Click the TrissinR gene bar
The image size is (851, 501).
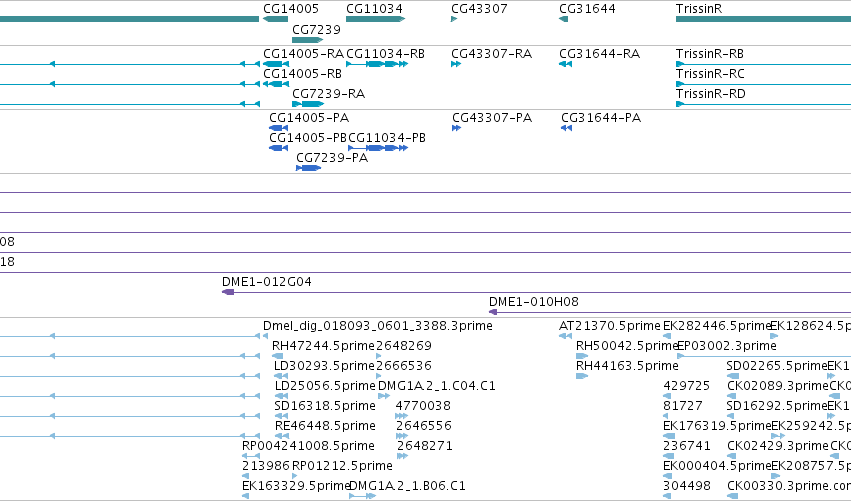pos(763,19)
